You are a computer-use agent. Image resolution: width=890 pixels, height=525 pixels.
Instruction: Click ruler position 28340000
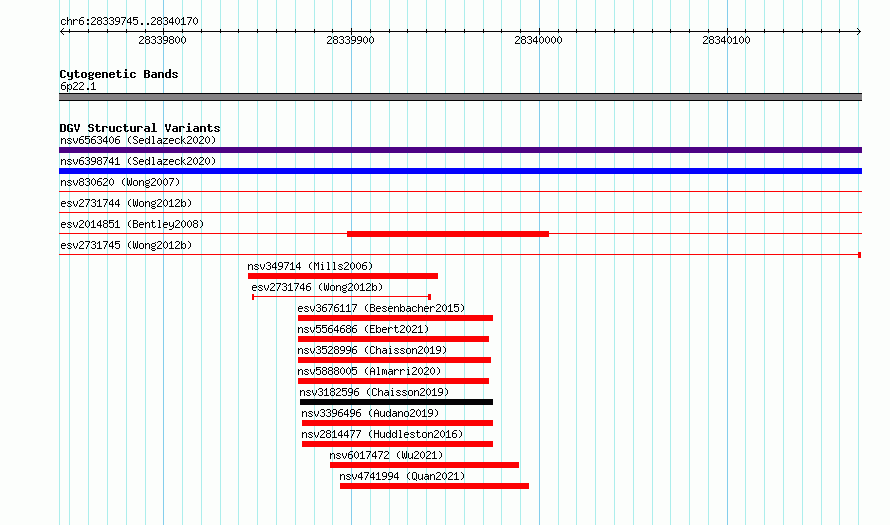[538, 40]
